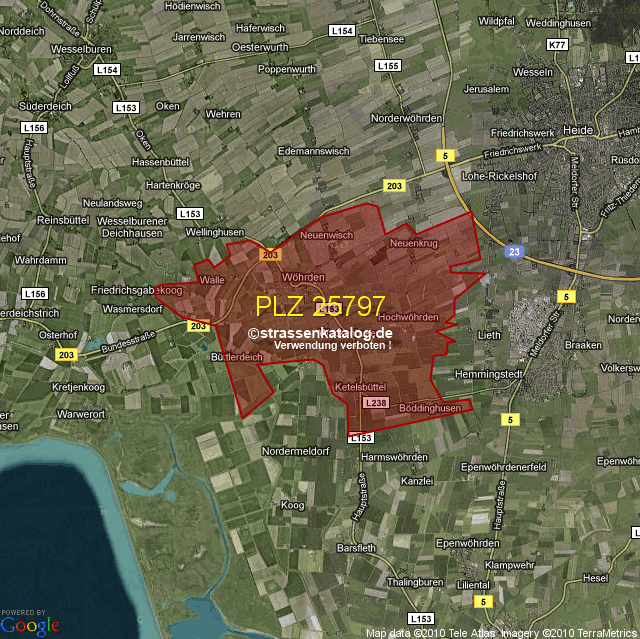640x639 pixels.
Task: Click the Google logo
Action: pos(30,625)
